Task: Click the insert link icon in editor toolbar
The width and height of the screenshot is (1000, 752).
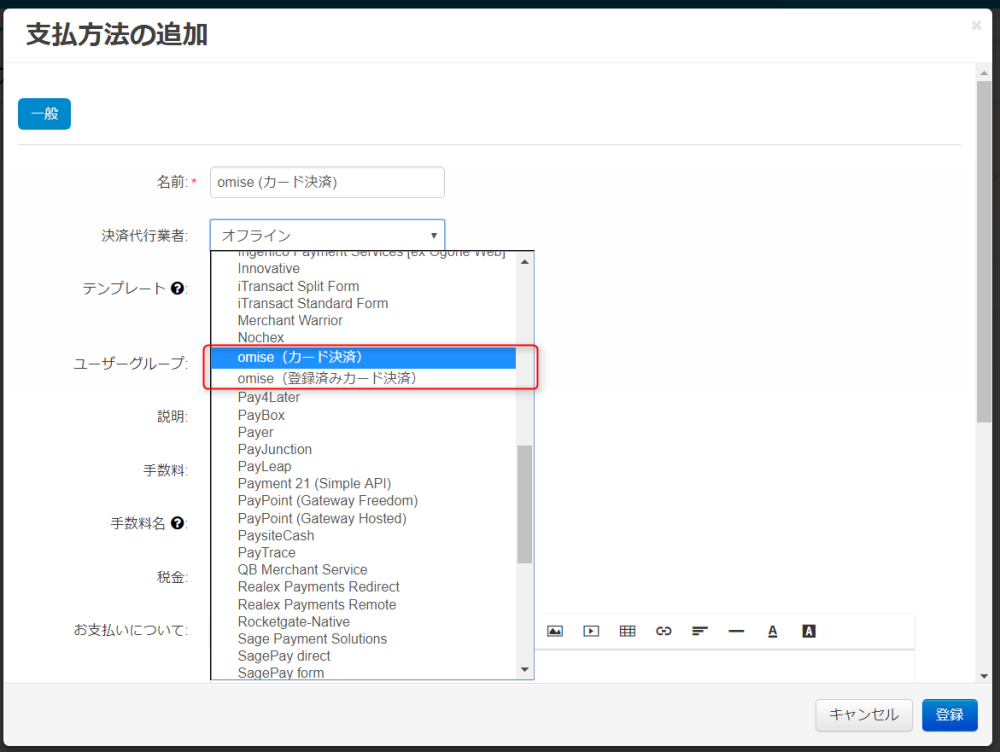Action: [x=664, y=631]
